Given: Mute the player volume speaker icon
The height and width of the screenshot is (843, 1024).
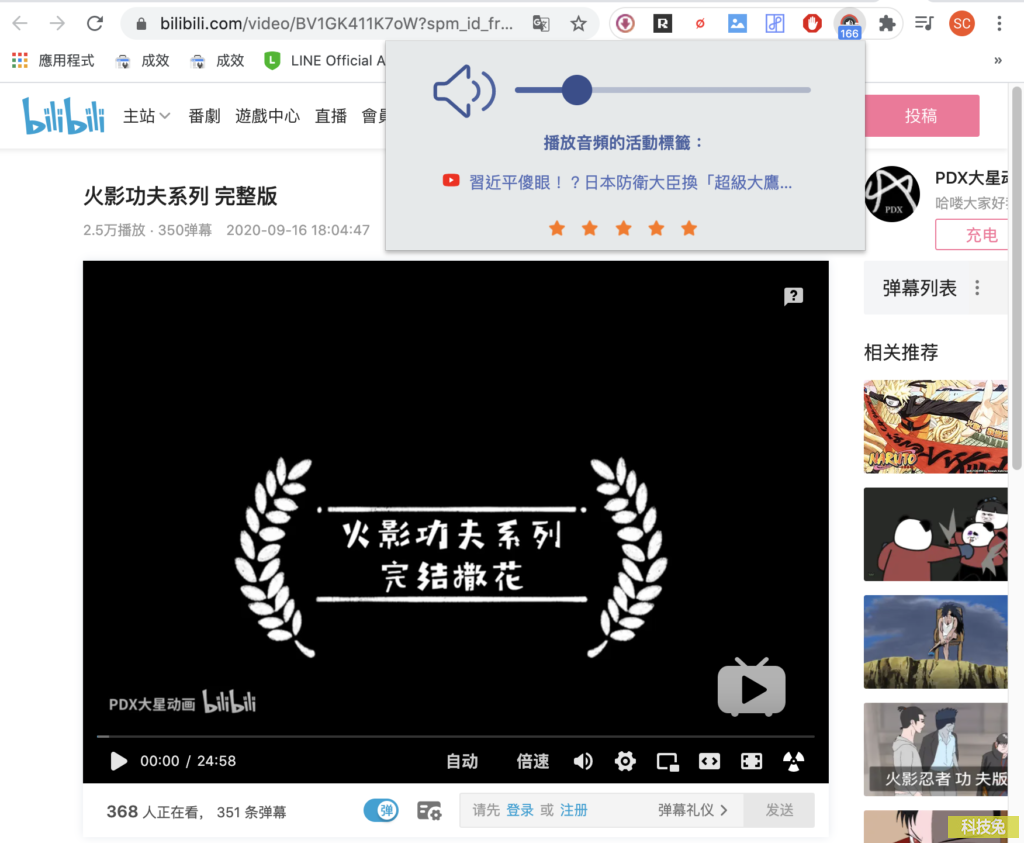Looking at the screenshot, I should 583,761.
